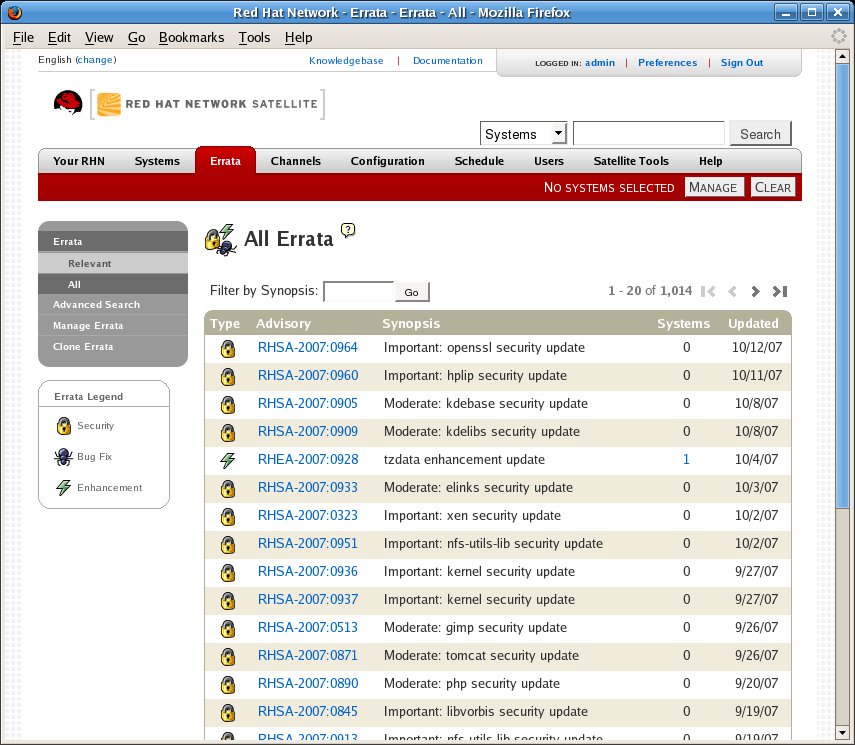
Task: Go to the first page of results
Action: point(708,291)
